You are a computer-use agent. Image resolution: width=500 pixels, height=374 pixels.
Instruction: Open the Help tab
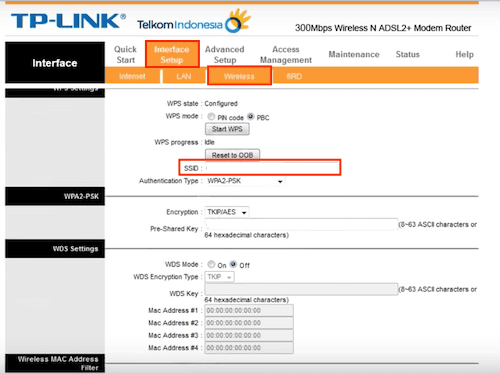[x=464, y=54]
